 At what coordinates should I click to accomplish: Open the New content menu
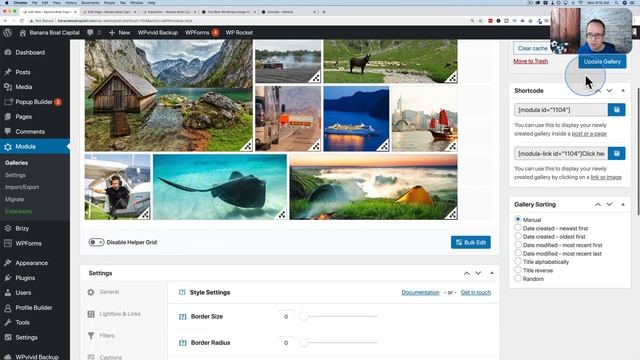(x=120, y=33)
